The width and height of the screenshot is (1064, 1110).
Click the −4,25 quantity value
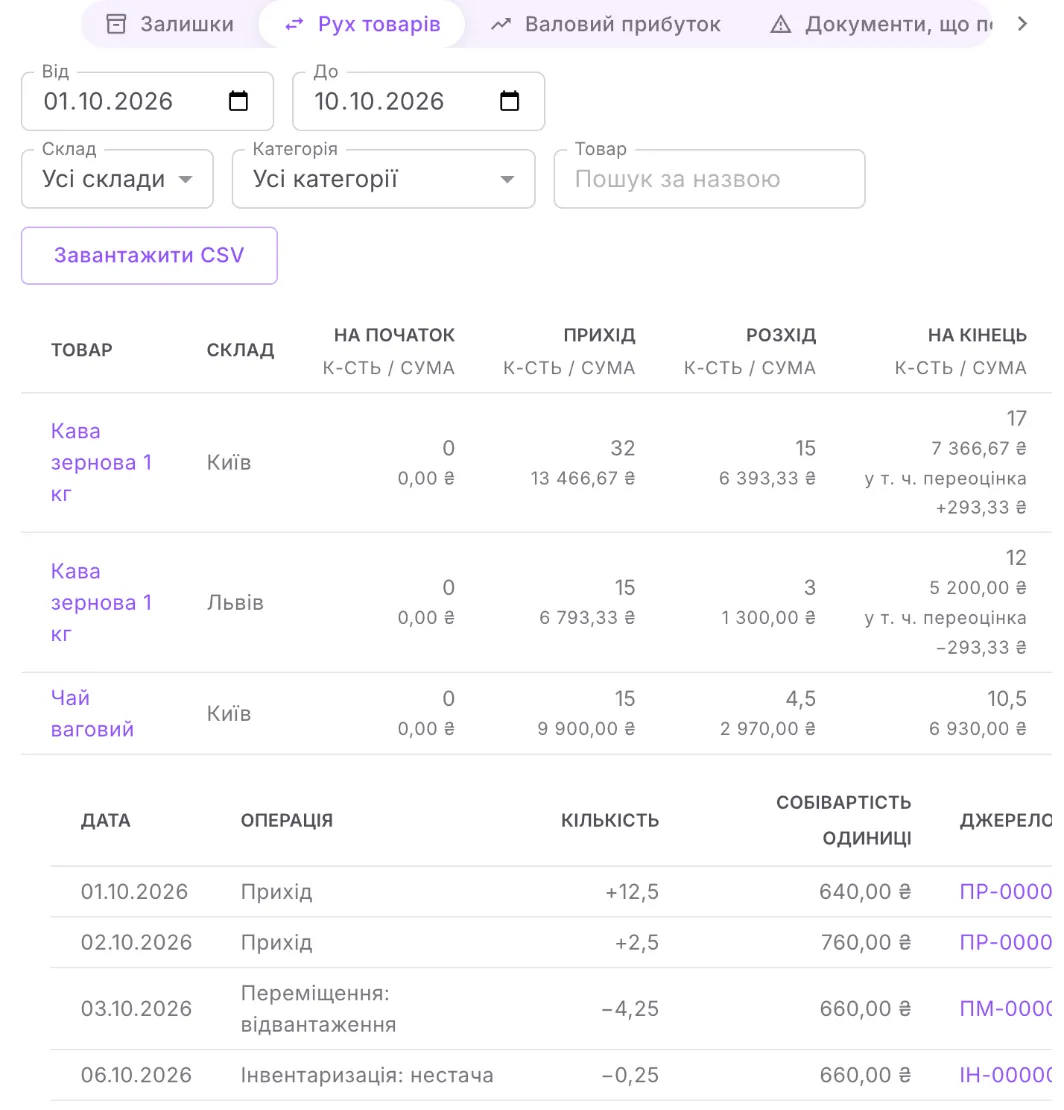pos(630,1008)
